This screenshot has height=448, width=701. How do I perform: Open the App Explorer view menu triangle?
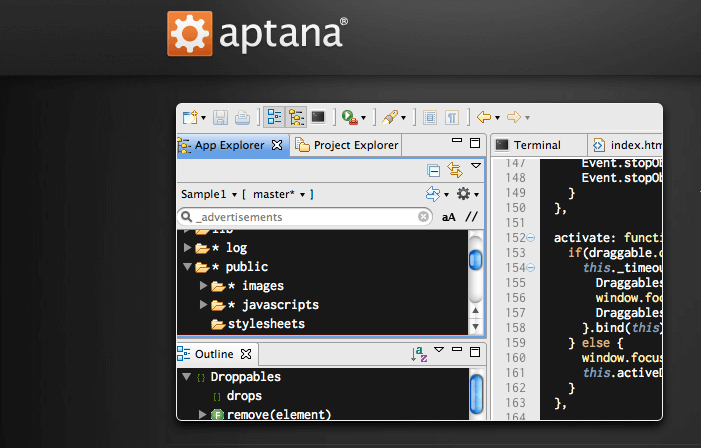click(x=476, y=166)
